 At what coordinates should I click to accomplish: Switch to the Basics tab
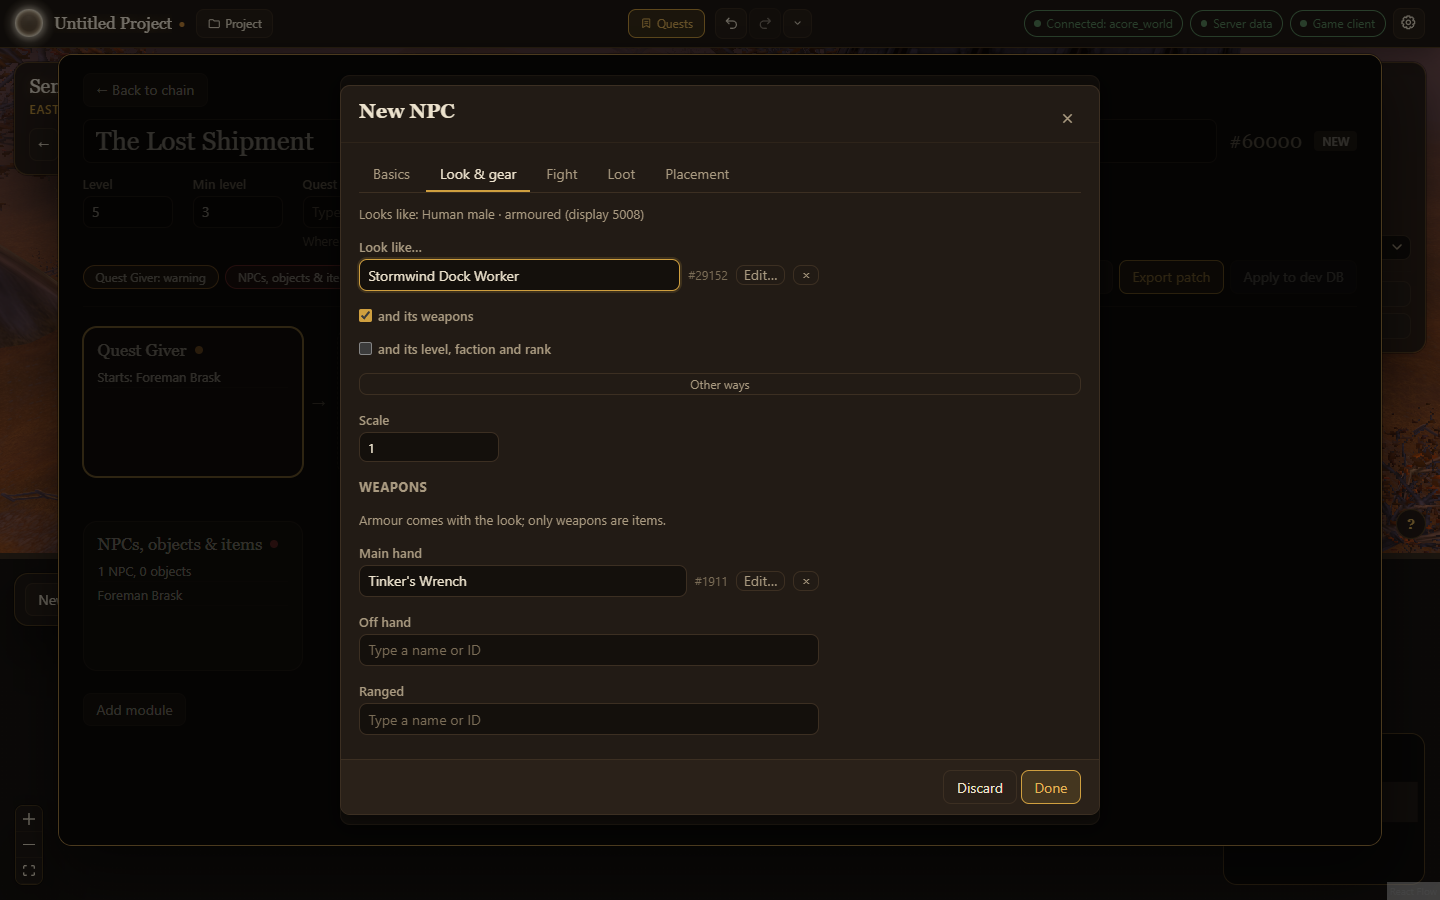pyautogui.click(x=391, y=174)
